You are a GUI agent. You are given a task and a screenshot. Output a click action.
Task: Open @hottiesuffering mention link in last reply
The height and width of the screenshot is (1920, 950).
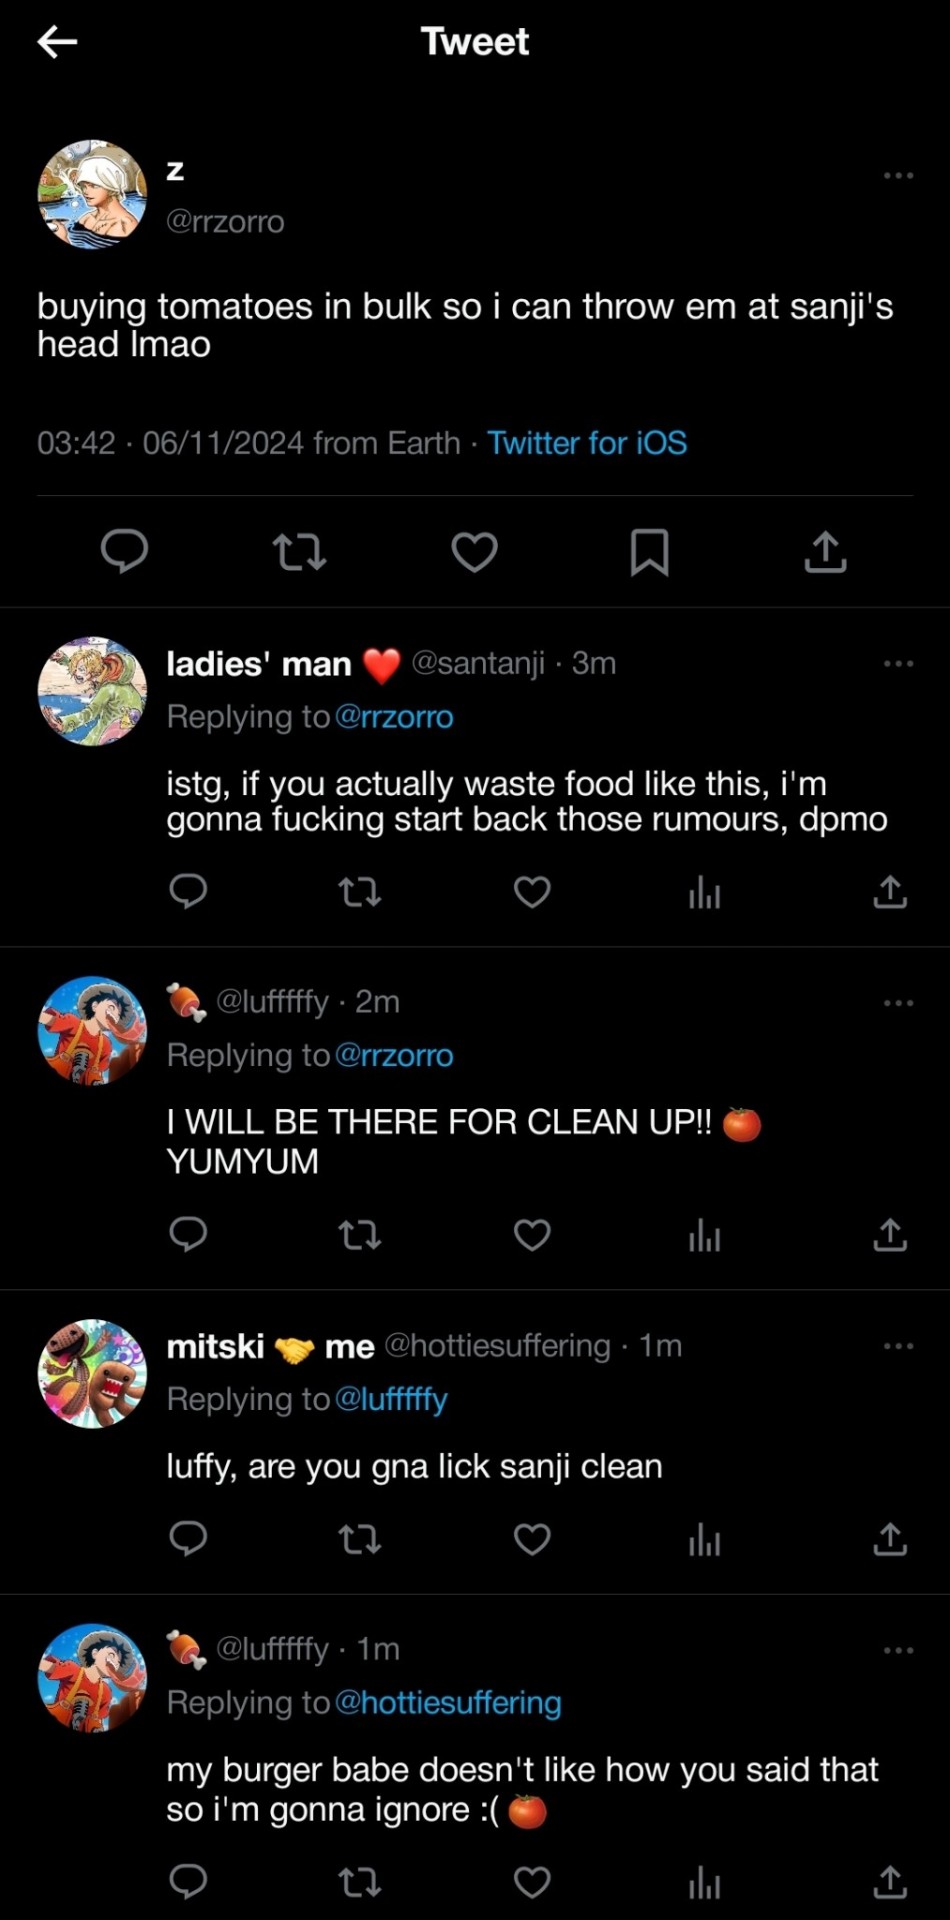[448, 1703]
